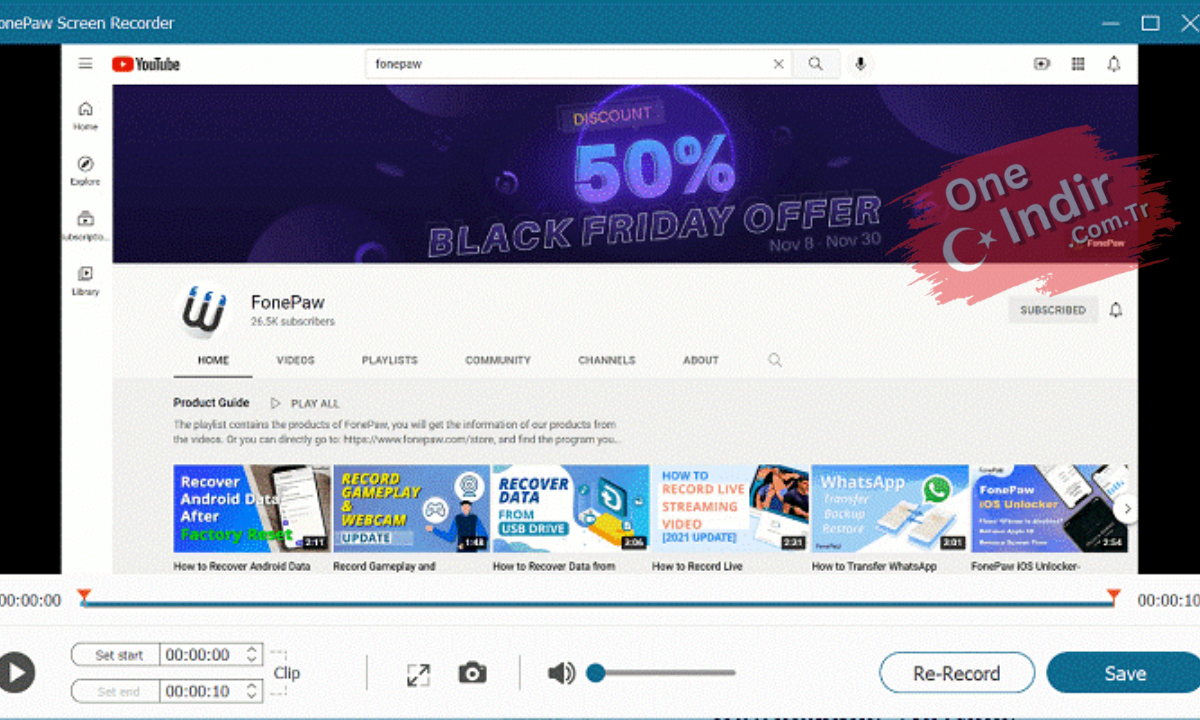Open the YouTube hamburger menu

point(86,63)
